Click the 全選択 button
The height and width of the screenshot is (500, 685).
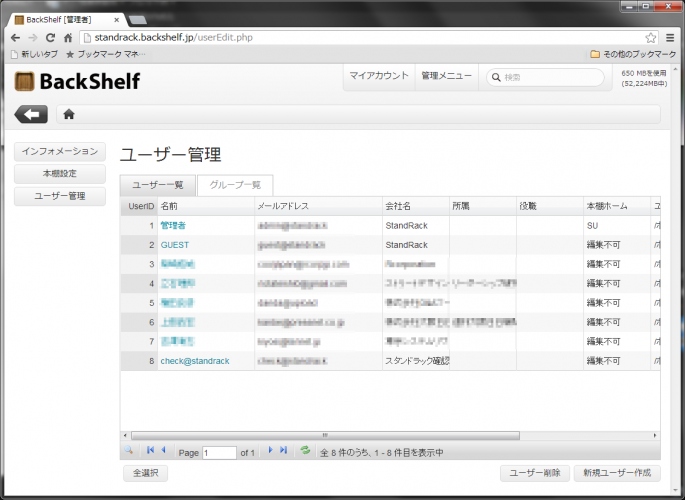[145, 473]
